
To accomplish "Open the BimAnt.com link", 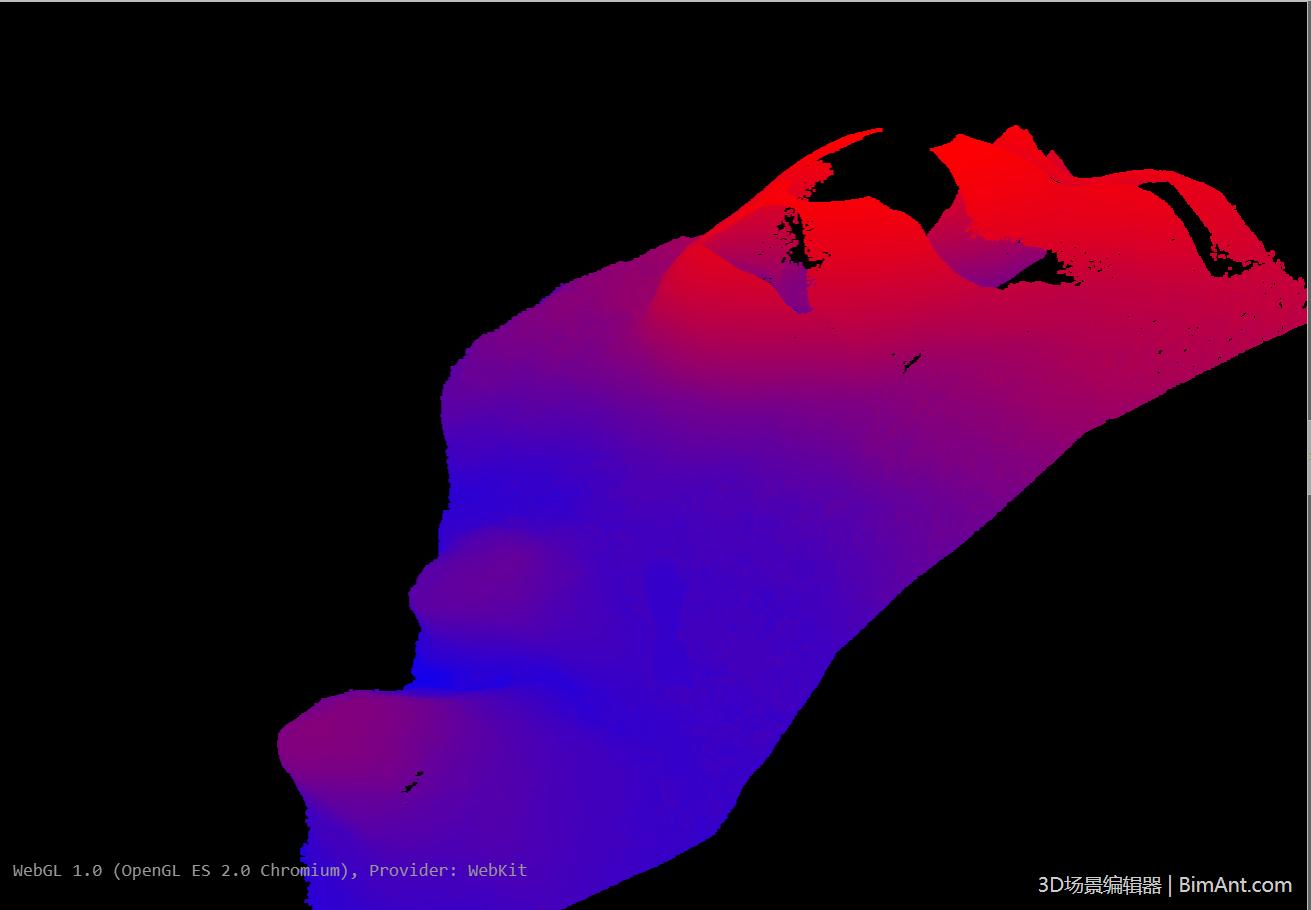I will click(x=1236, y=886).
